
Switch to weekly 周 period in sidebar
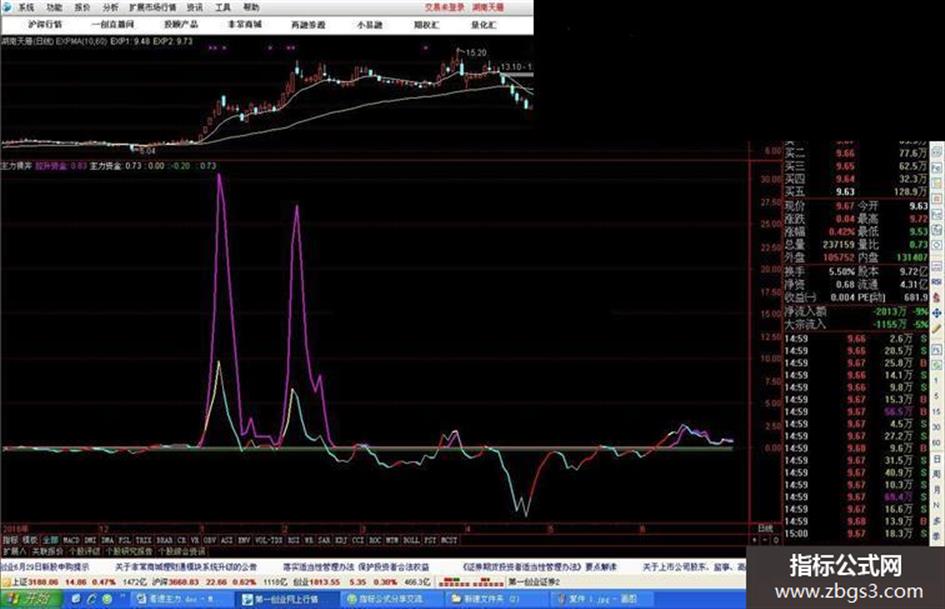click(937, 474)
